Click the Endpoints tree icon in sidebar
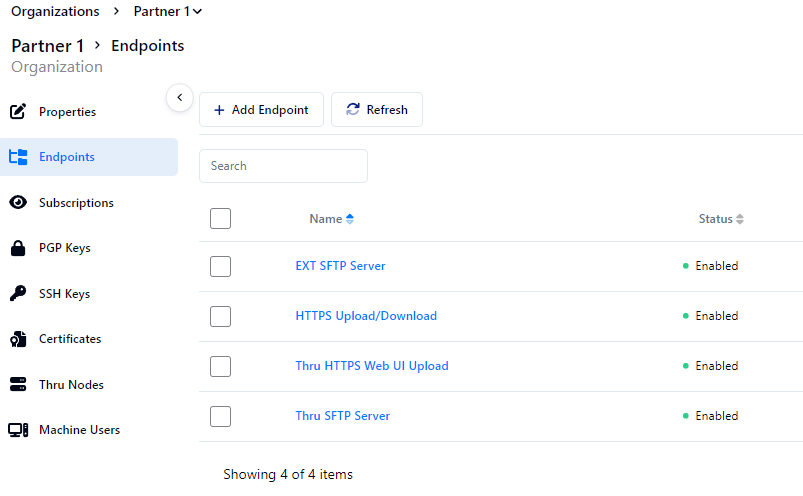The width and height of the screenshot is (803, 496). point(17,157)
